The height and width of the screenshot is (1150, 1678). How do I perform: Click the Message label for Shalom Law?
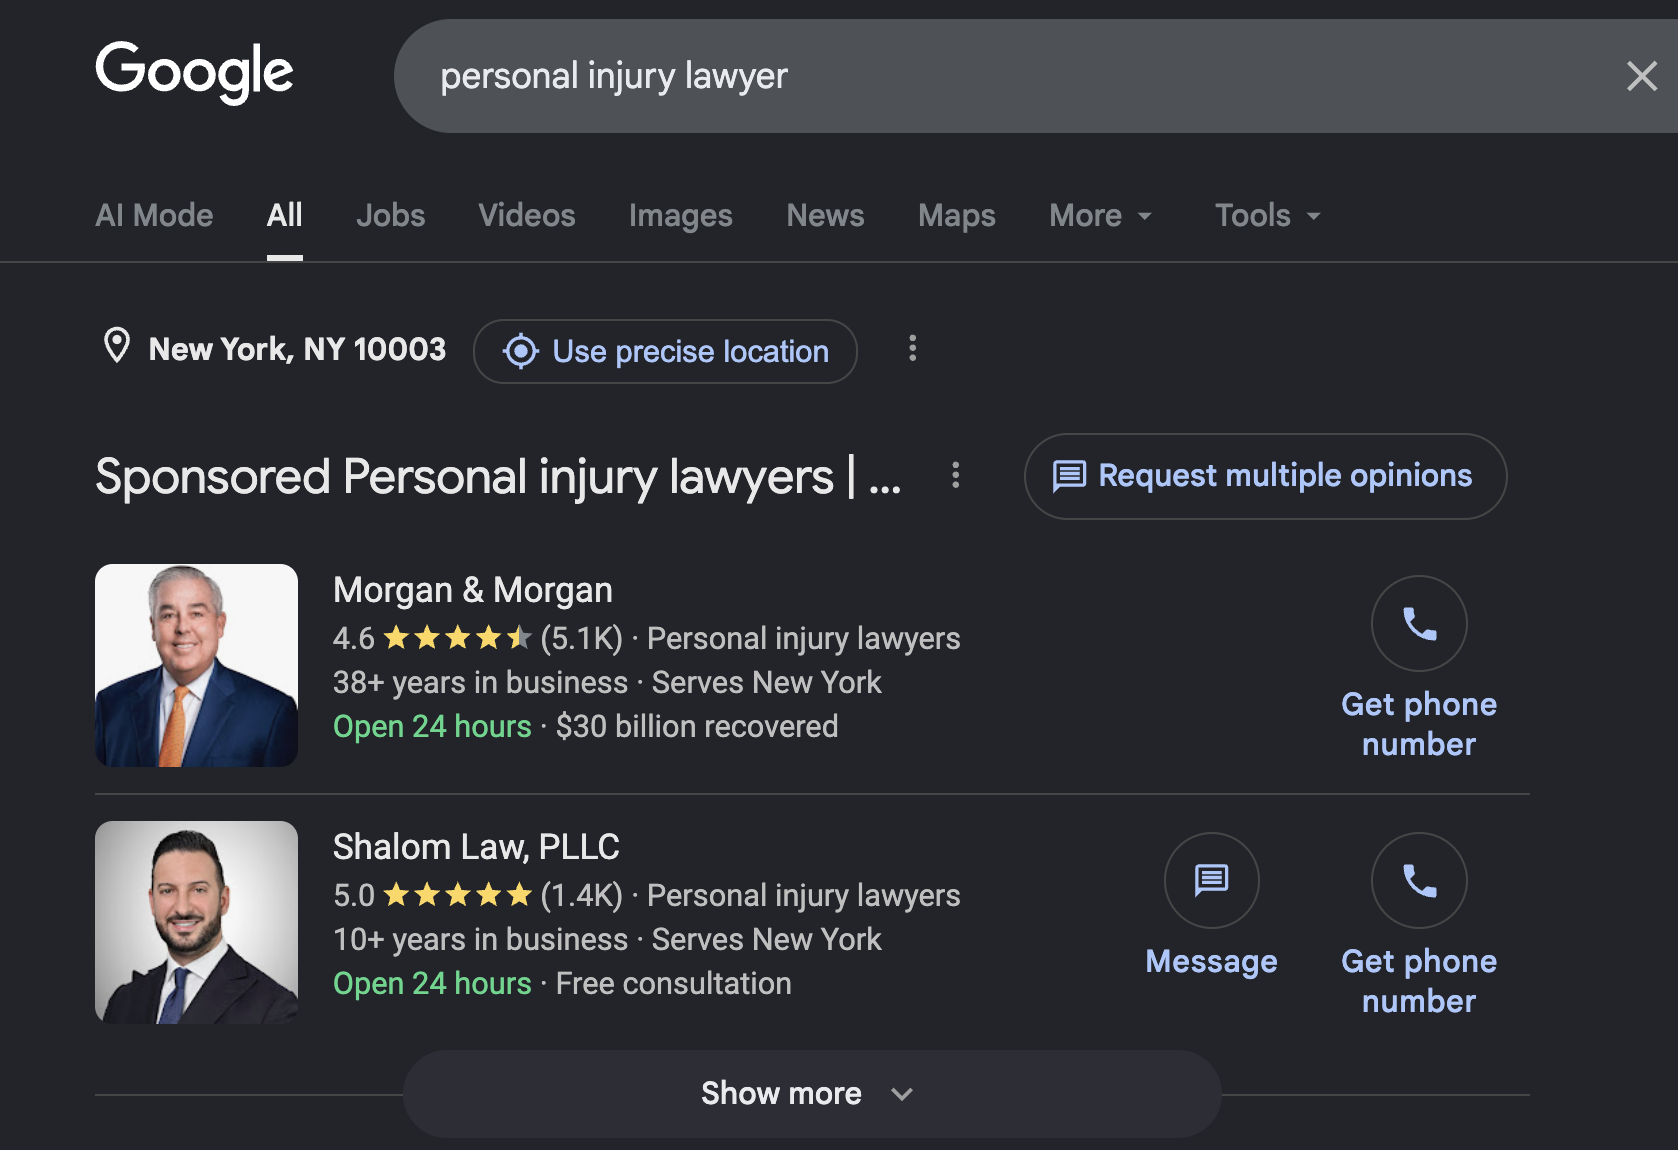click(1211, 961)
